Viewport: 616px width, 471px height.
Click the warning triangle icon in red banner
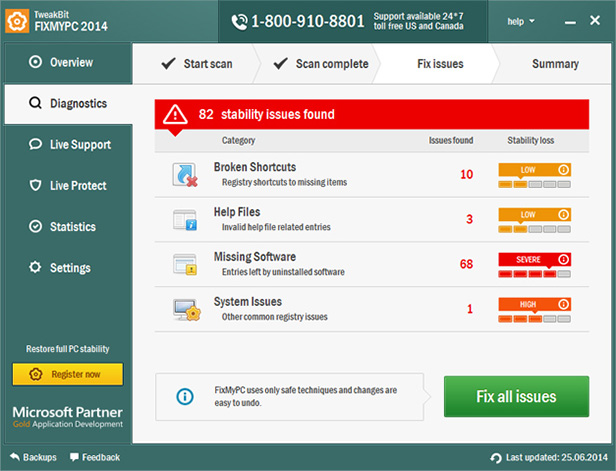175,115
